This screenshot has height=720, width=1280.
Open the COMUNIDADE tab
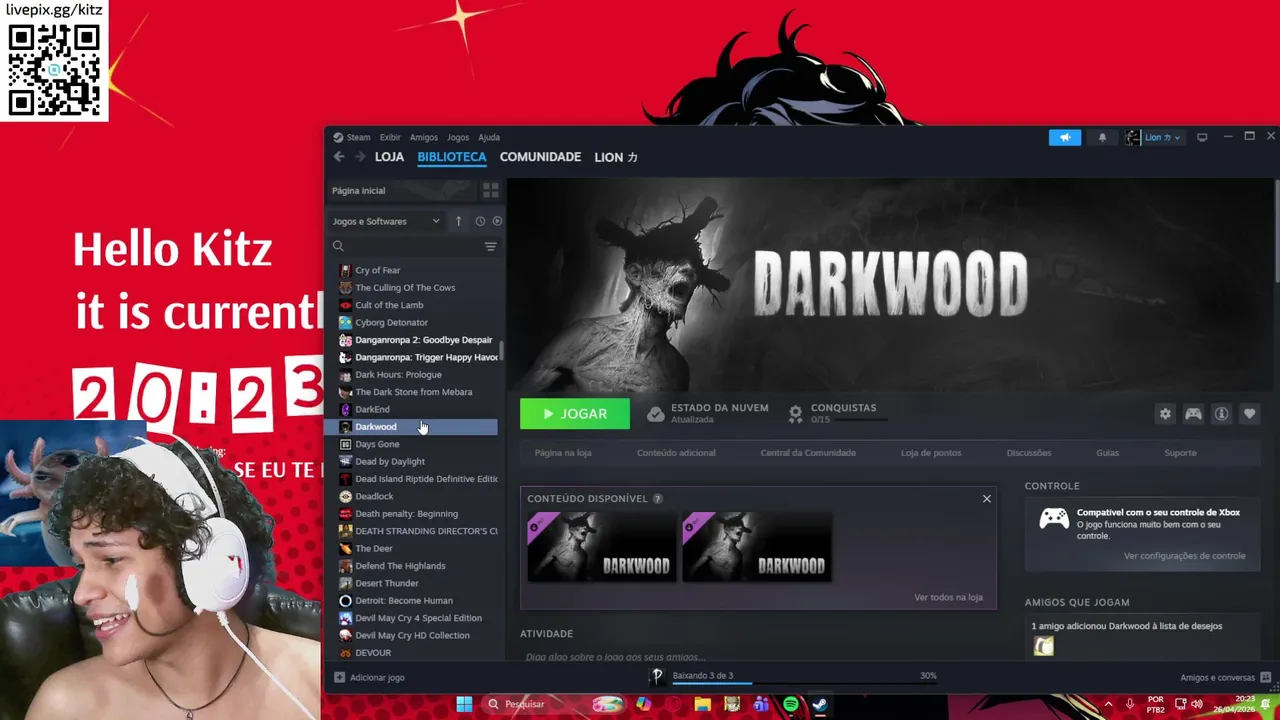point(540,157)
